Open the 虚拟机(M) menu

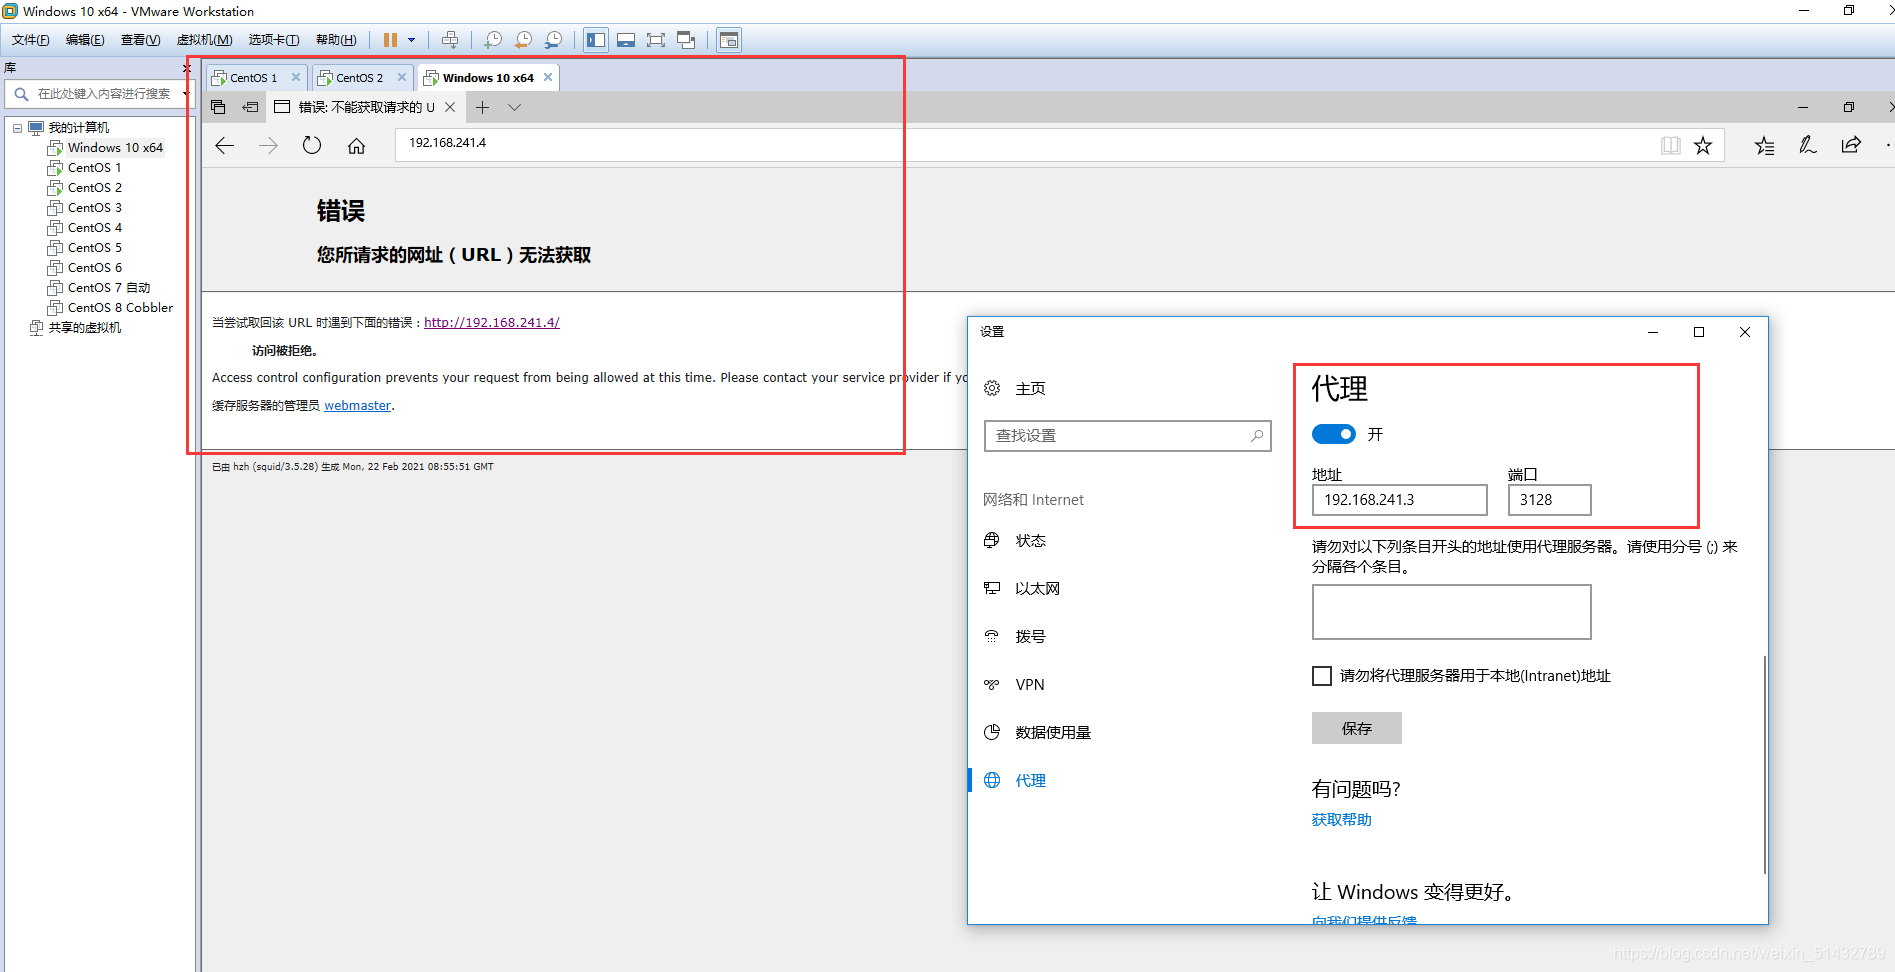pos(204,40)
